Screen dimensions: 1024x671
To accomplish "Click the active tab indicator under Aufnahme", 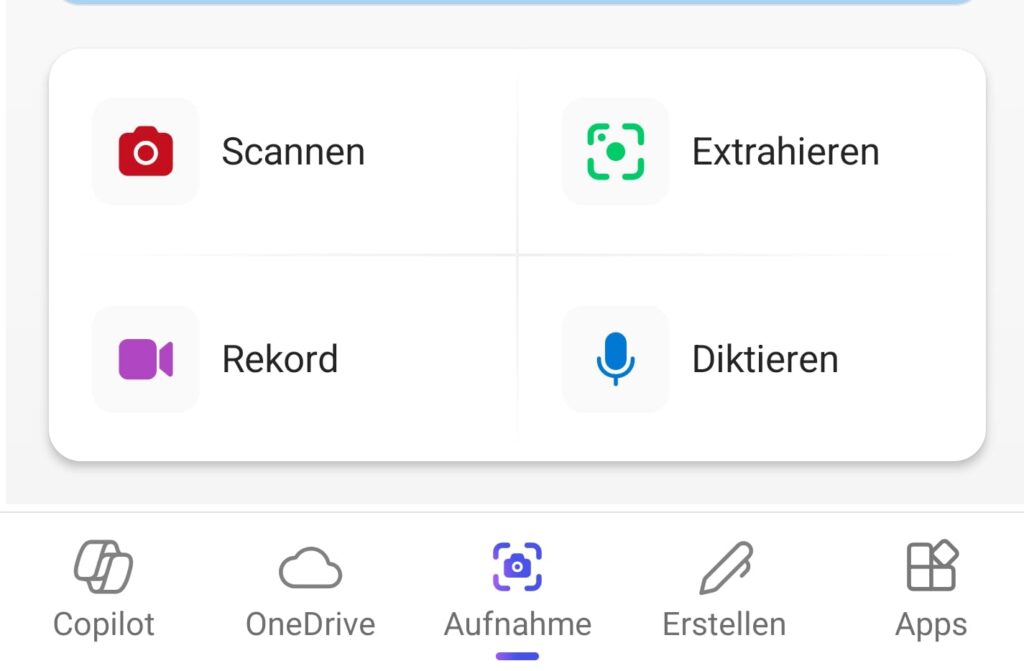I will [x=517, y=656].
